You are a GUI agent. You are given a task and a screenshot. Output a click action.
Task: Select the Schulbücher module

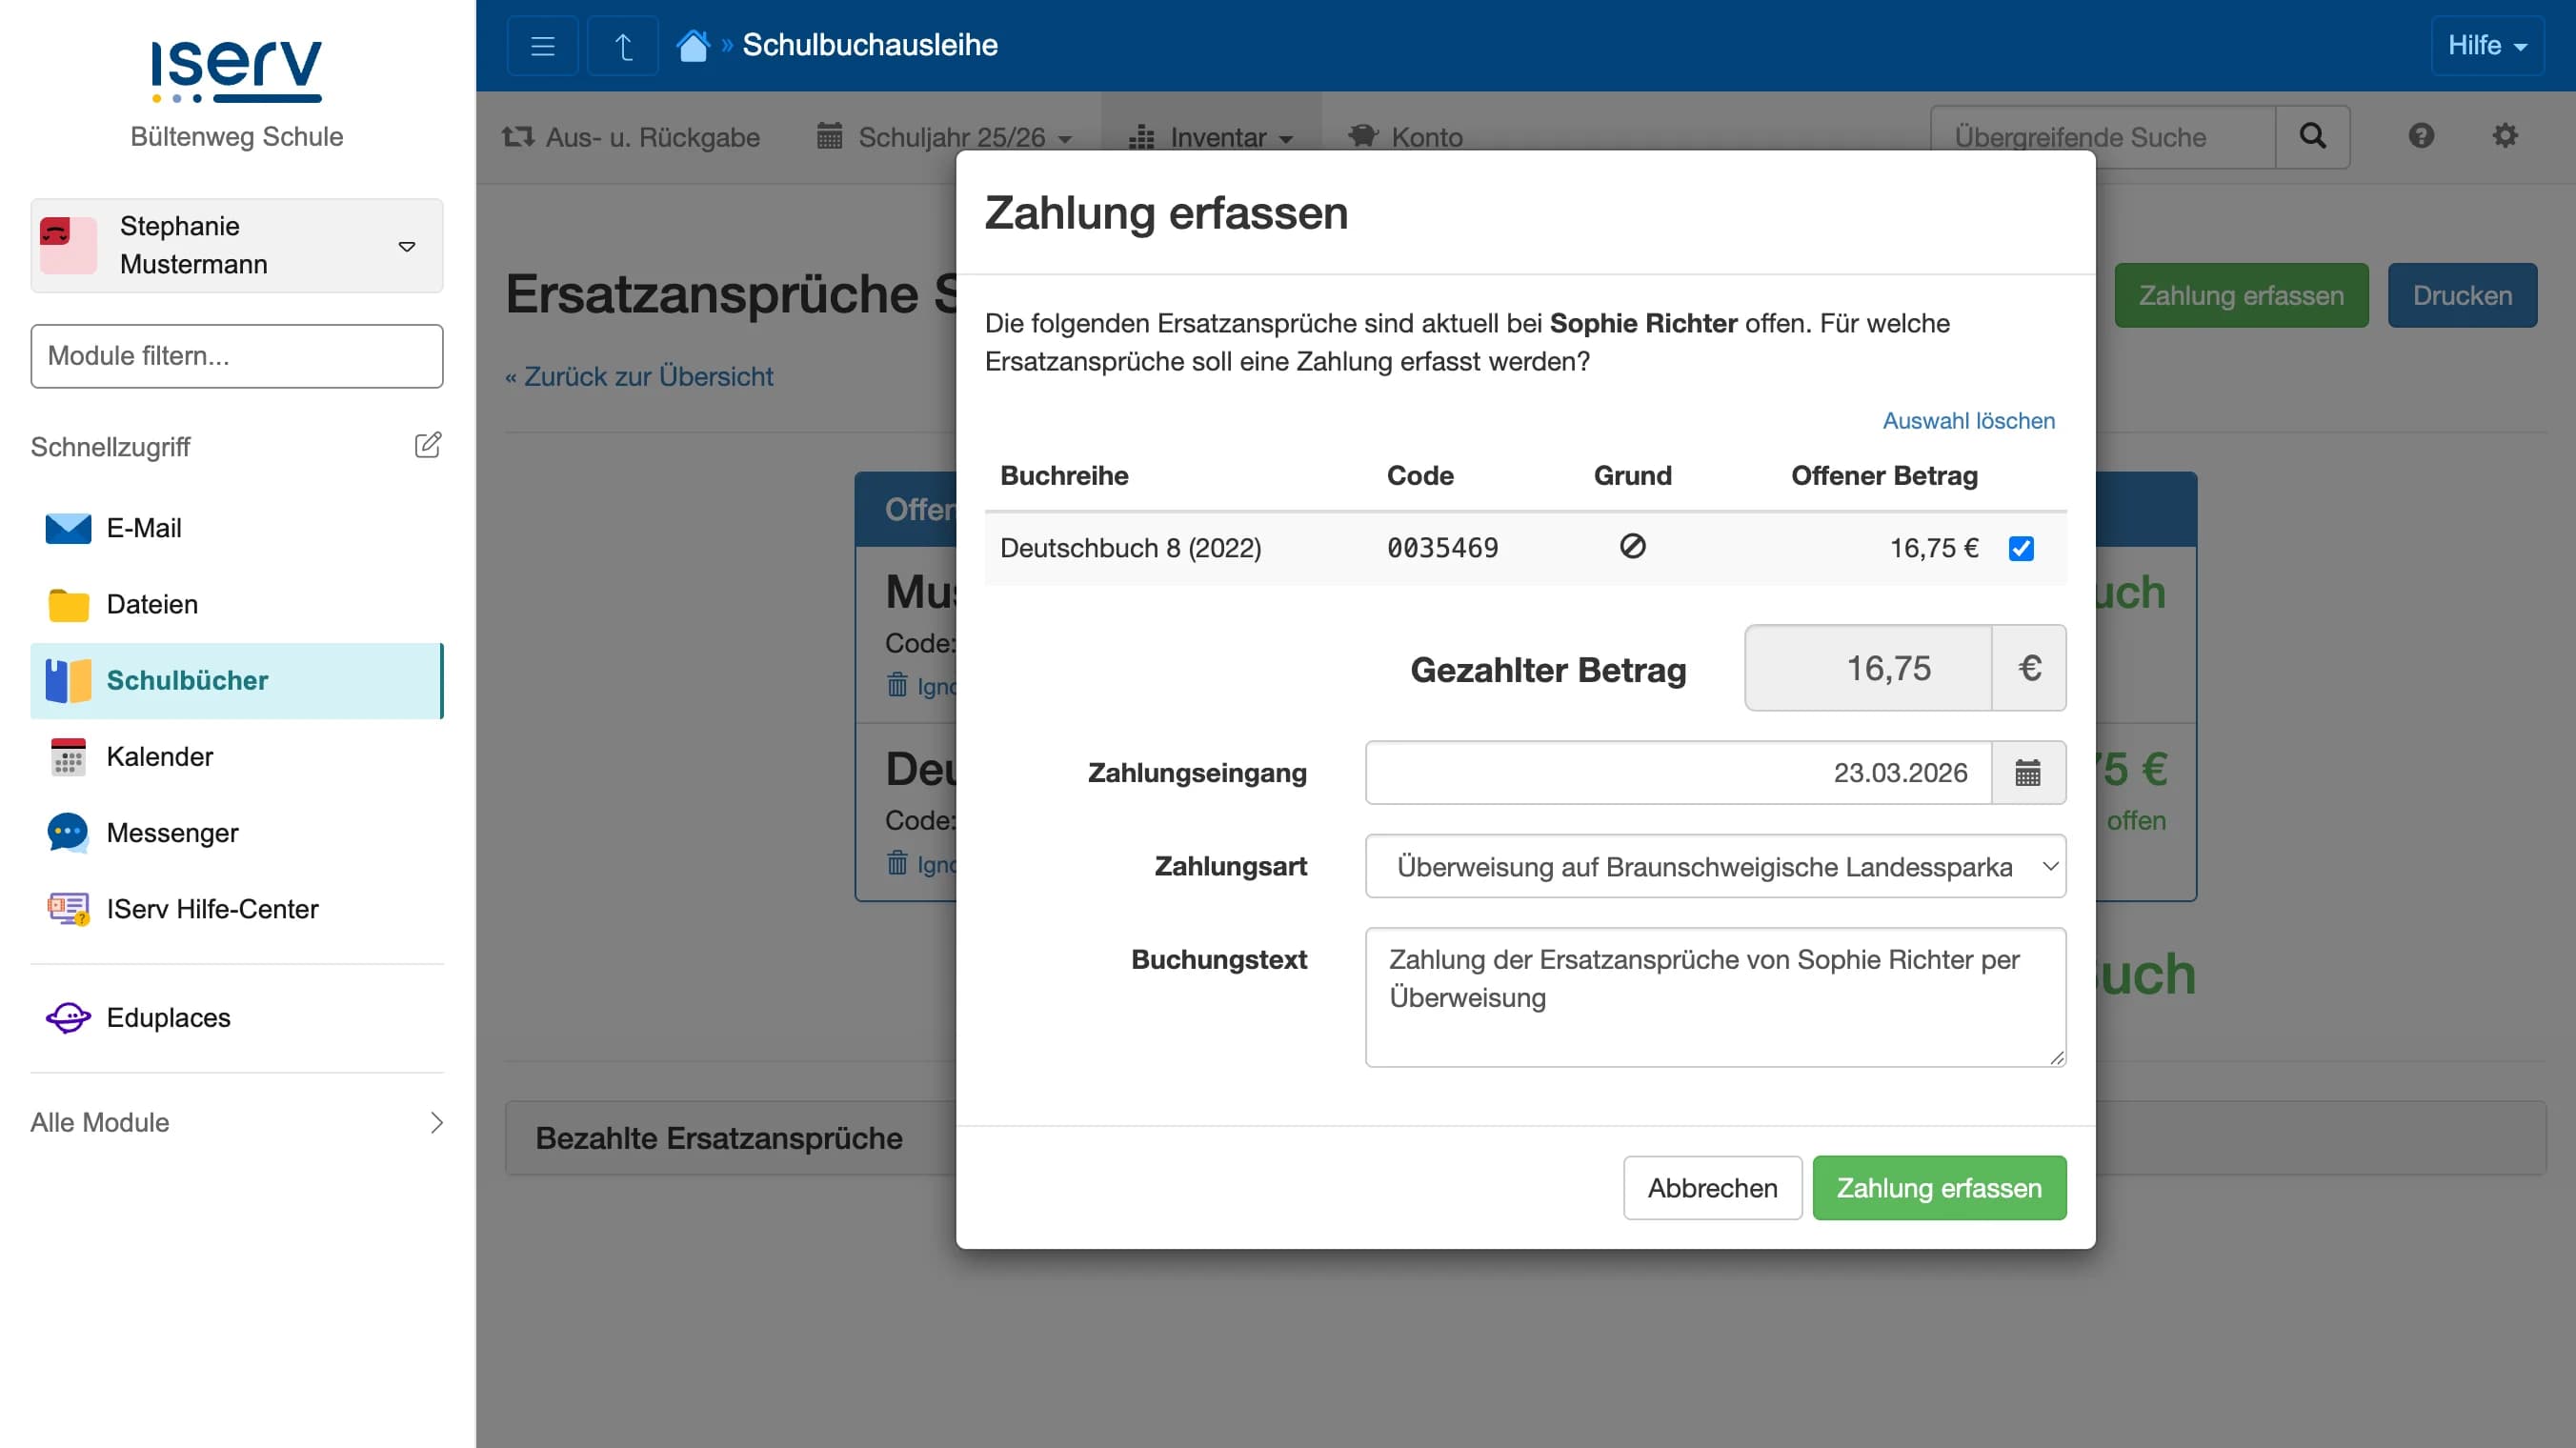[x=187, y=680]
